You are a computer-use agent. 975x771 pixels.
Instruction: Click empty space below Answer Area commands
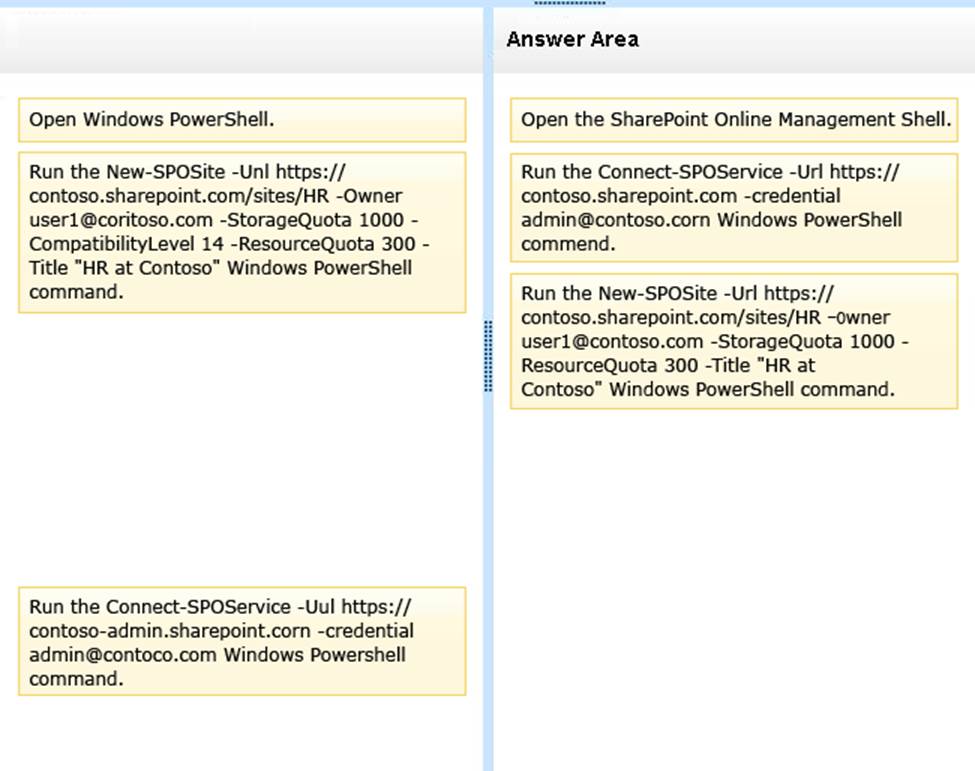[734, 580]
